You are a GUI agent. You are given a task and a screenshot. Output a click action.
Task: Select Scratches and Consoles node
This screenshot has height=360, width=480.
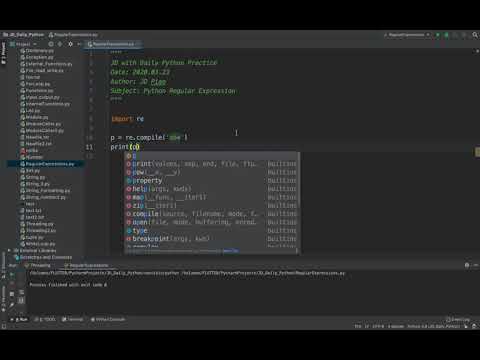[x=43, y=257]
